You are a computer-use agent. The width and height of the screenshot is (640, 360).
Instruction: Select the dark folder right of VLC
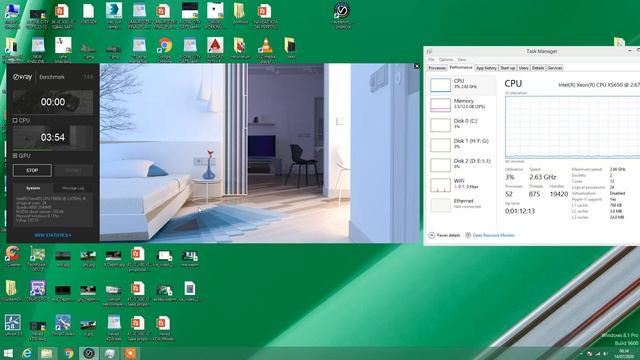point(290,48)
